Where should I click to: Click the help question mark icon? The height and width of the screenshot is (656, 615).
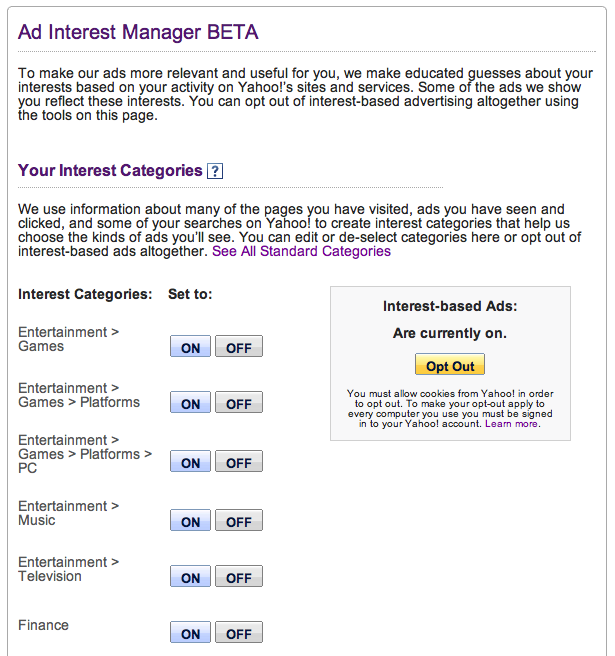point(214,171)
